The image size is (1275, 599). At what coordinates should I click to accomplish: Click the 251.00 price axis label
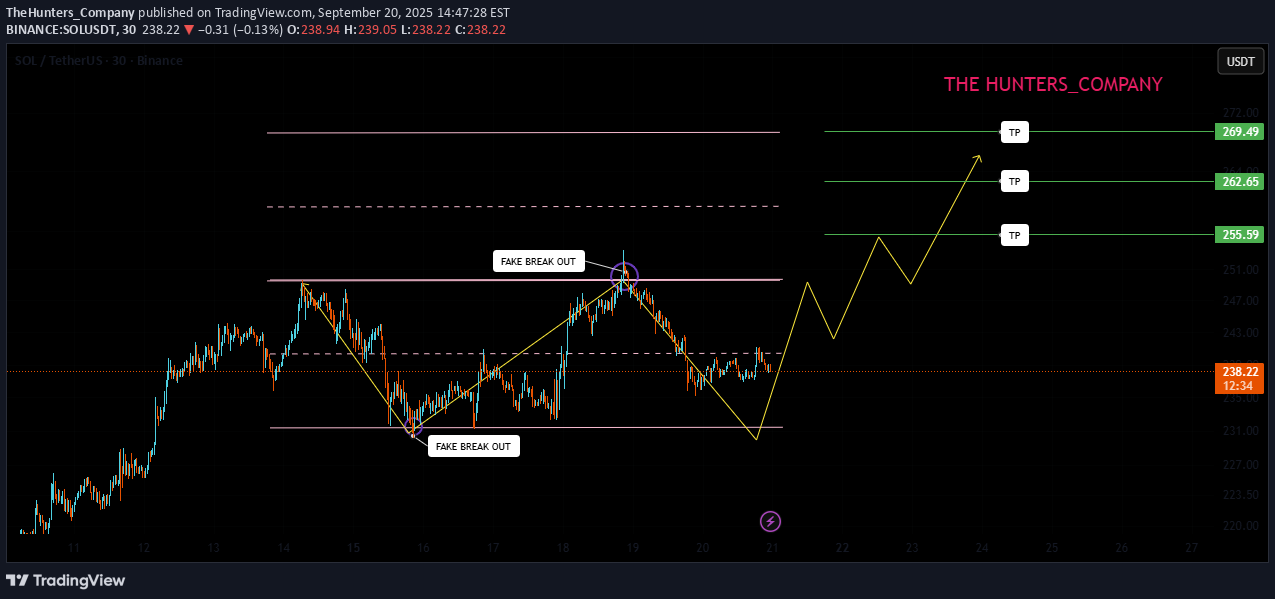click(1239, 270)
